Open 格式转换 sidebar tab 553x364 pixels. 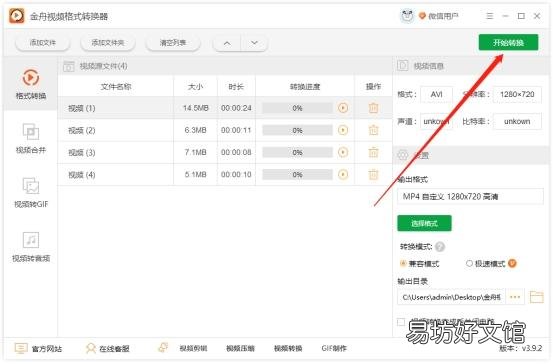tap(31, 85)
